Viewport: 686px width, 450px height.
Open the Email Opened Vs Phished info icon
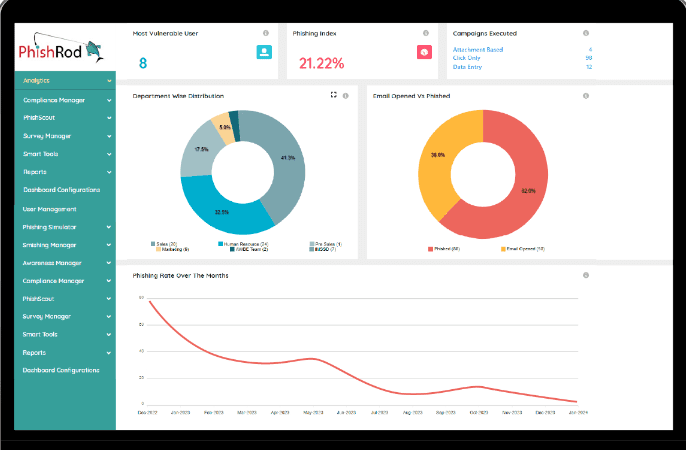click(585, 96)
